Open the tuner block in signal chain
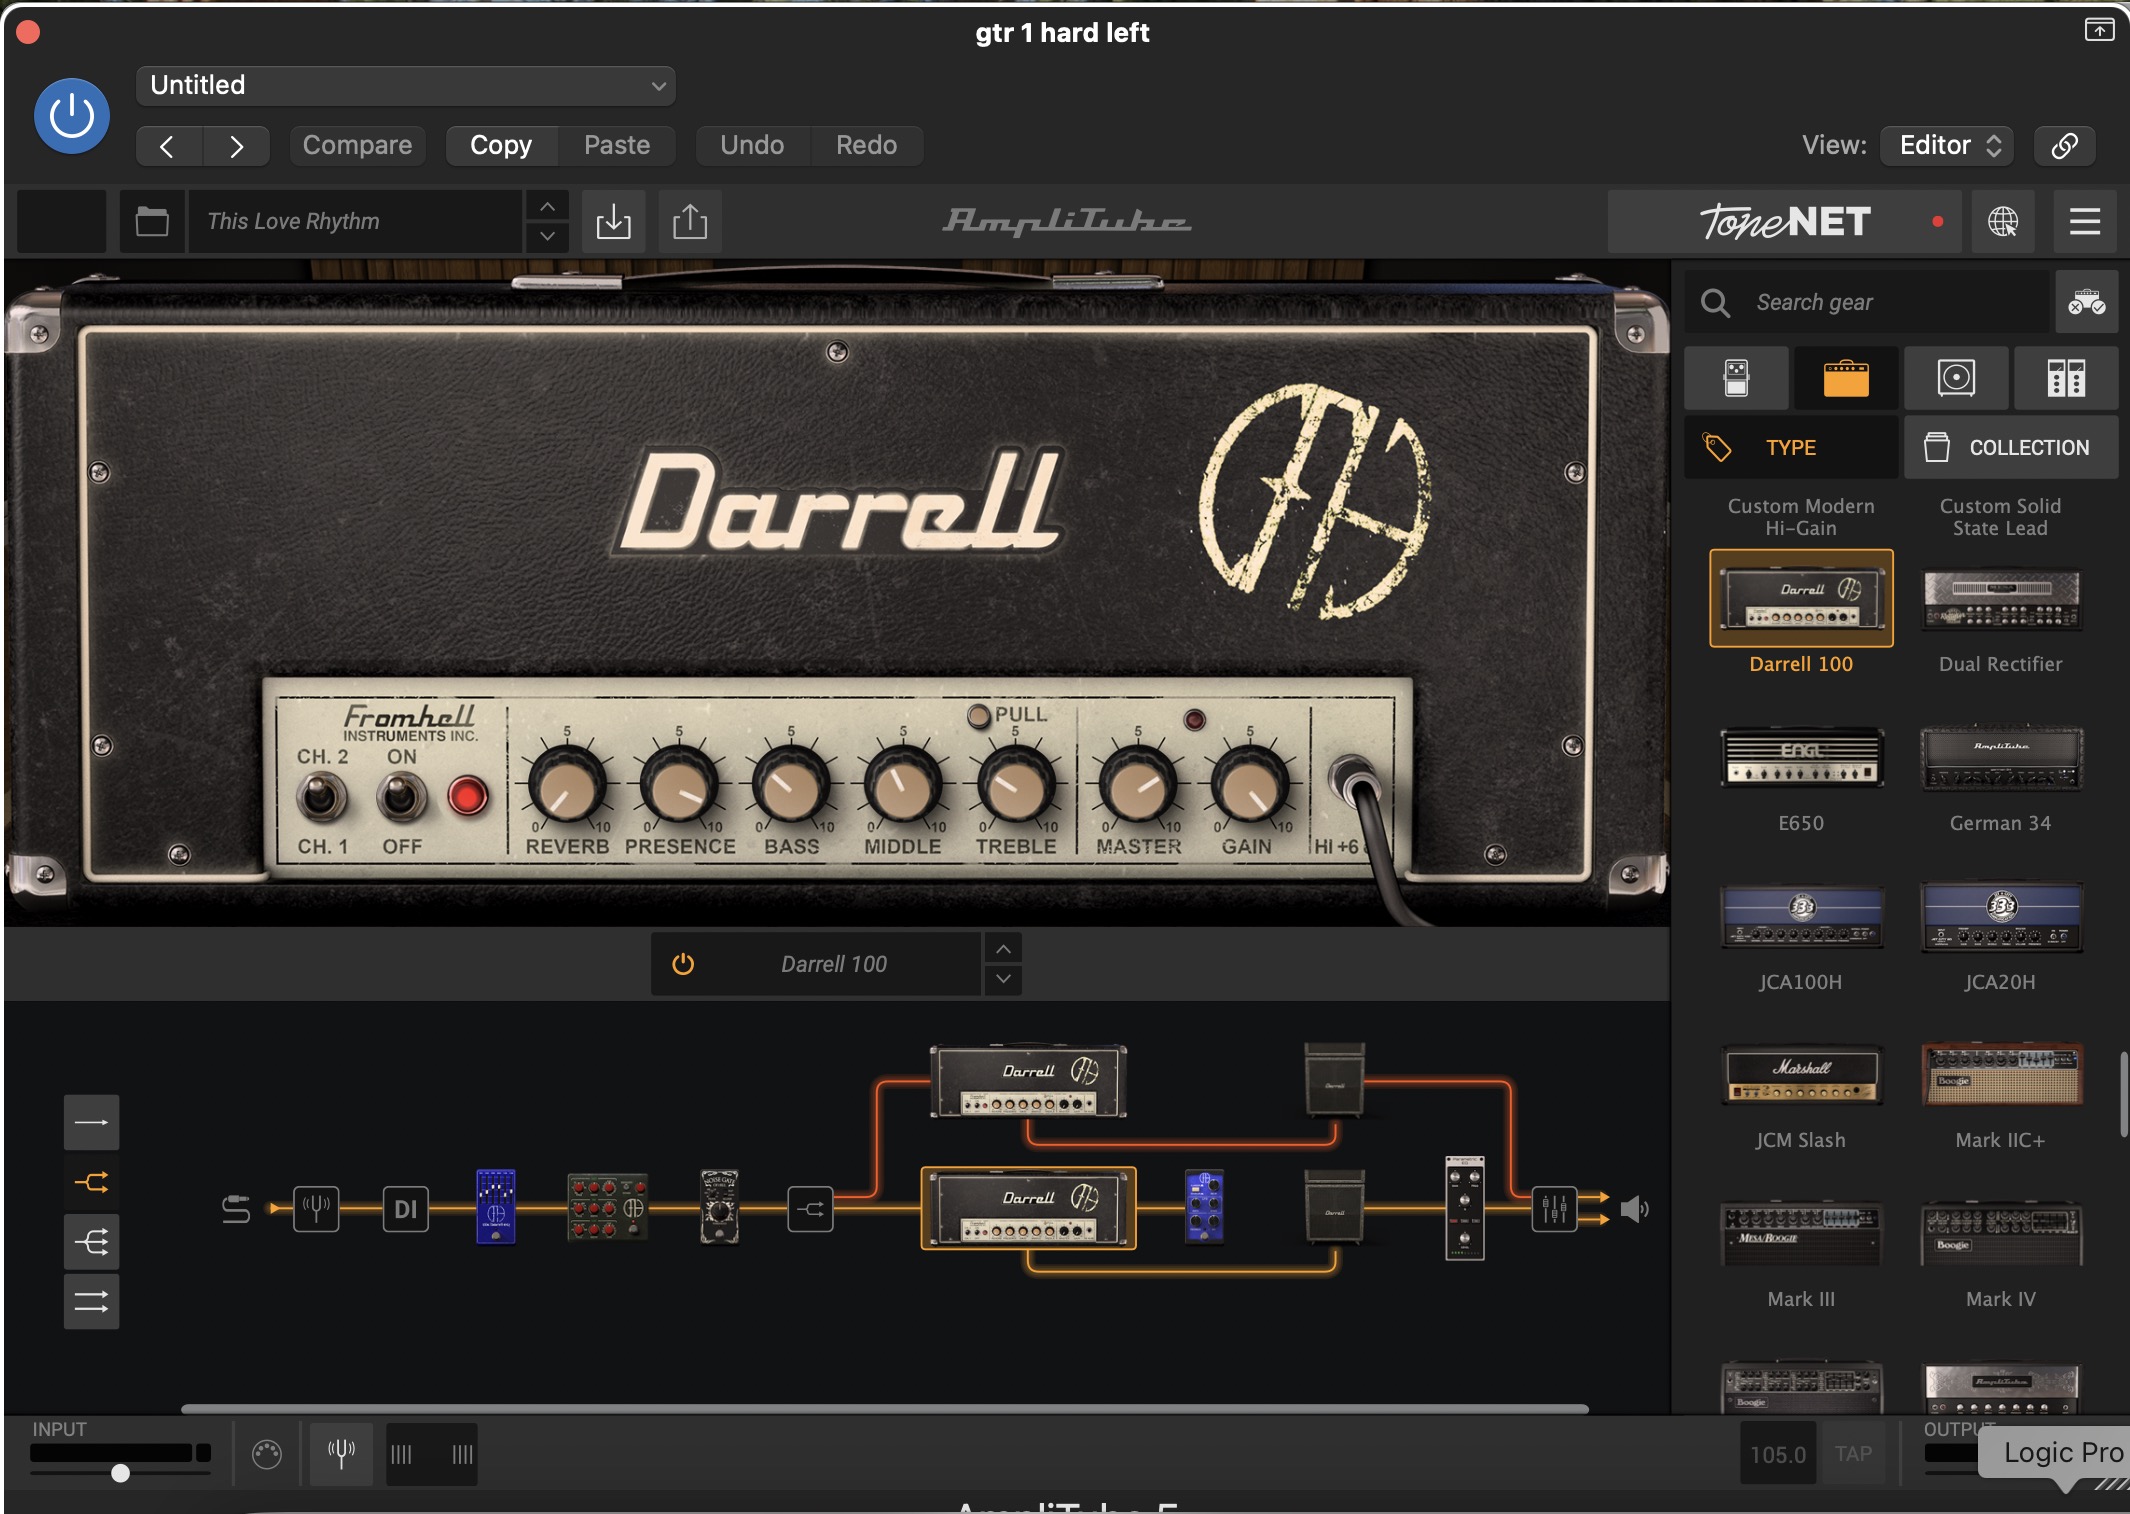 click(x=316, y=1209)
